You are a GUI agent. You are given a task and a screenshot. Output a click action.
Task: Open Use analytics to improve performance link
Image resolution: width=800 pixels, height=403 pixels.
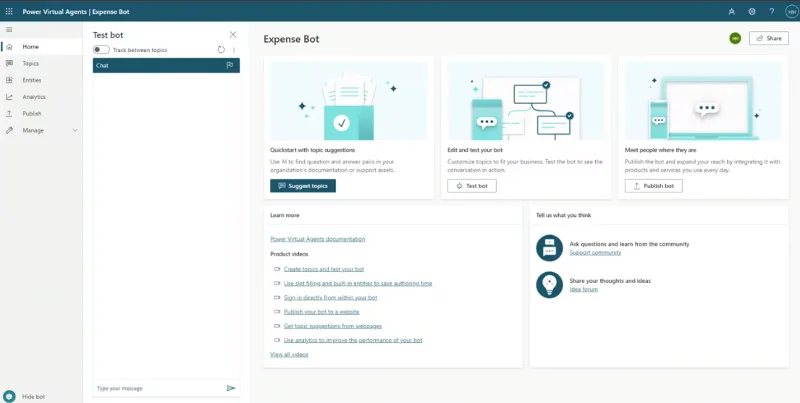[353, 340]
